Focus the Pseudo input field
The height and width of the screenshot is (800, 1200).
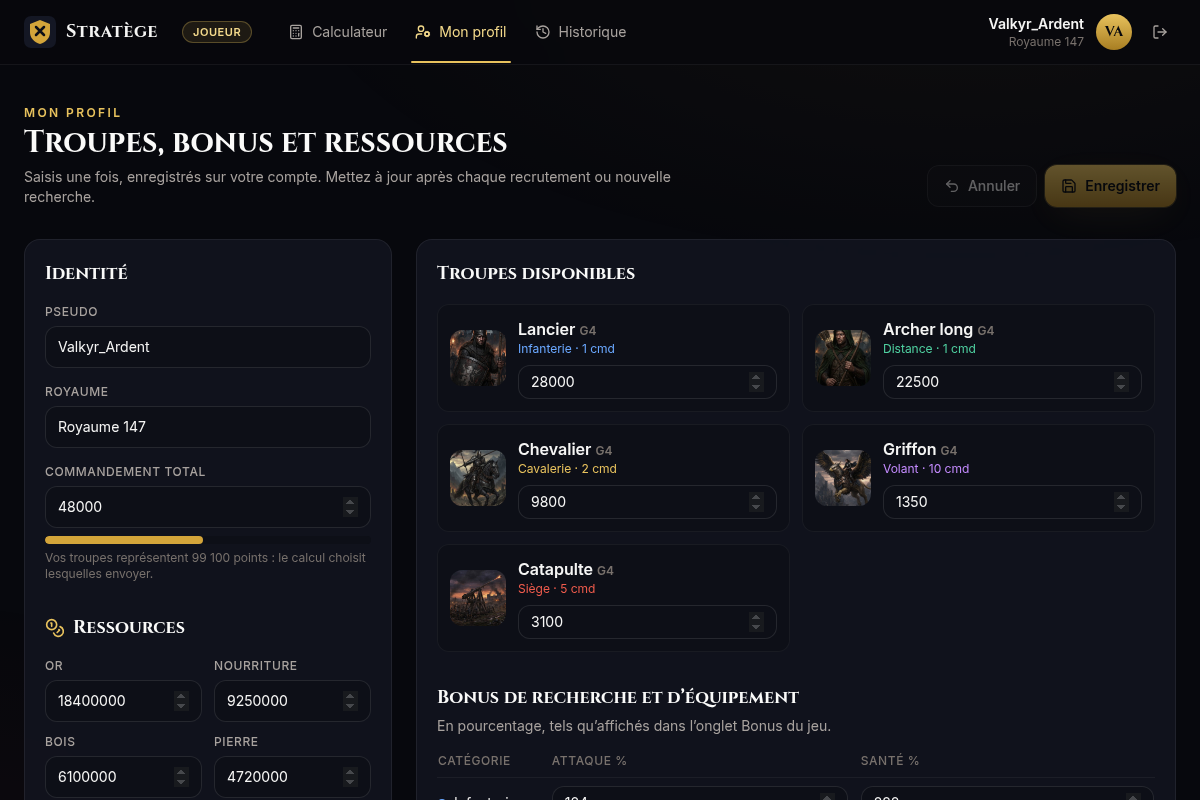(x=208, y=347)
